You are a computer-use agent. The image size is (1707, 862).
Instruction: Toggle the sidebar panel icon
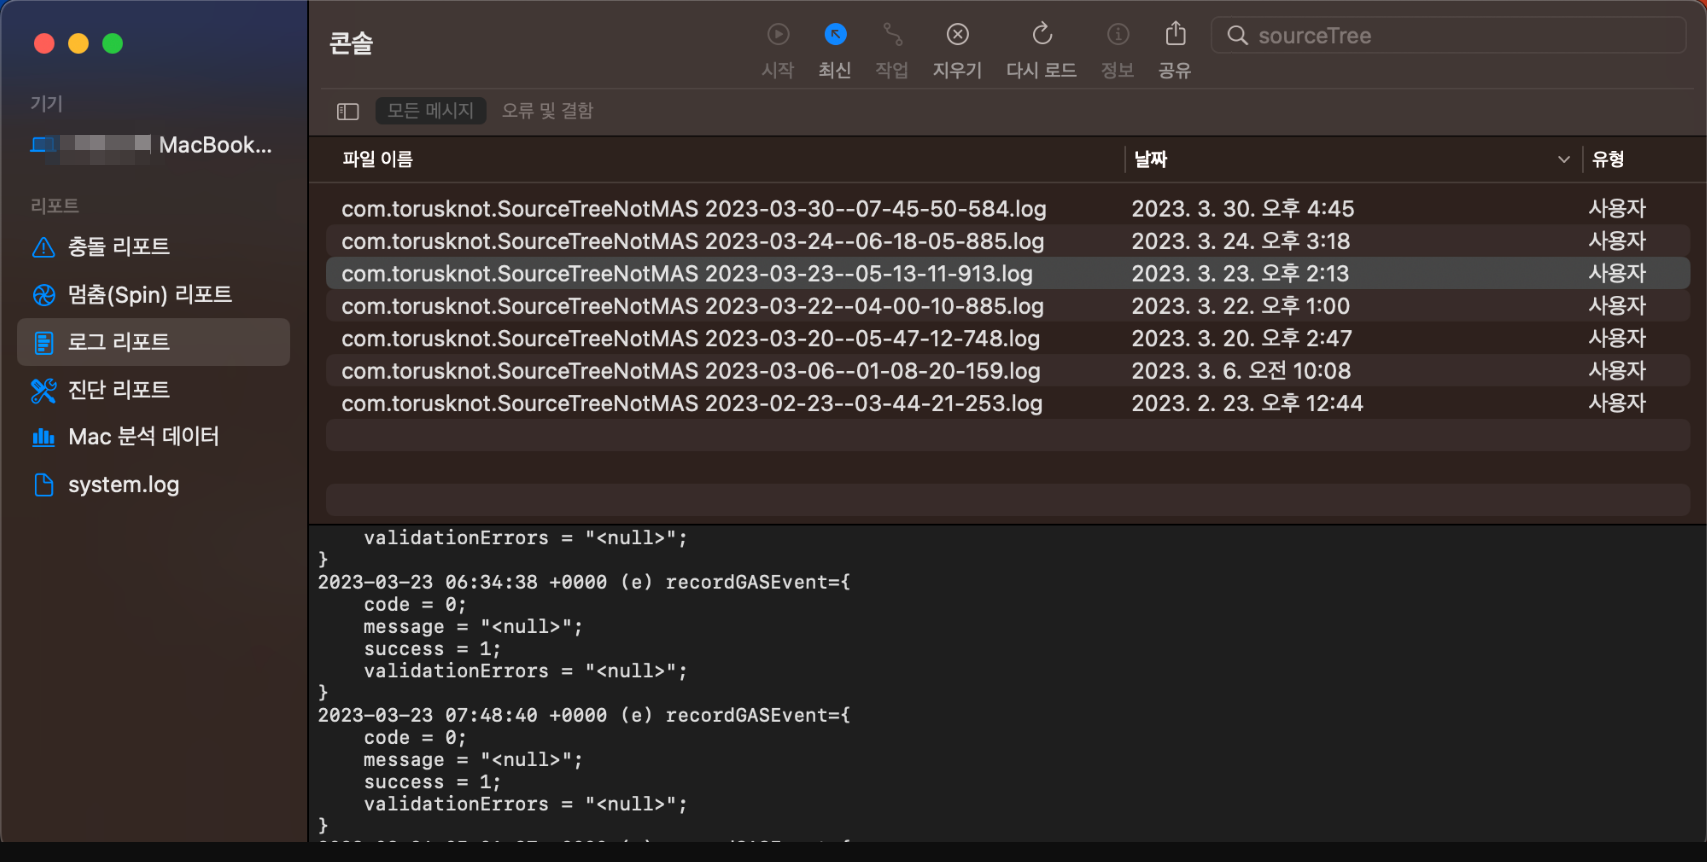[x=348, y=111]
